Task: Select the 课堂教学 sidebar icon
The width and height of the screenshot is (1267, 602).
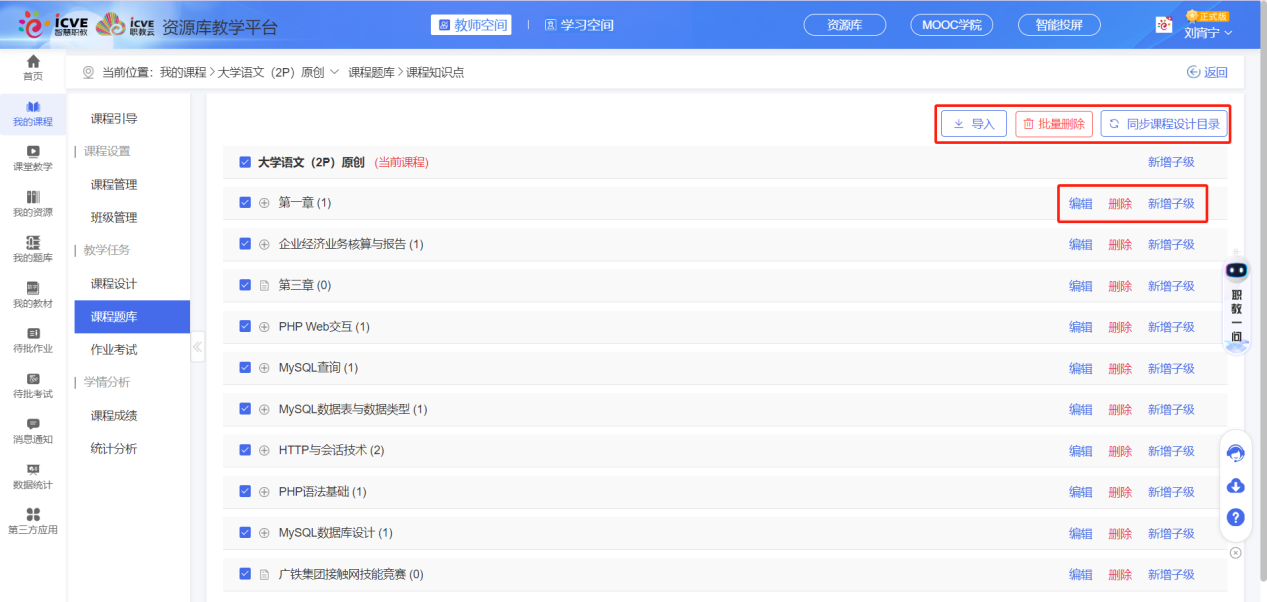Action: pyautogui.click(x=32, y=157)
